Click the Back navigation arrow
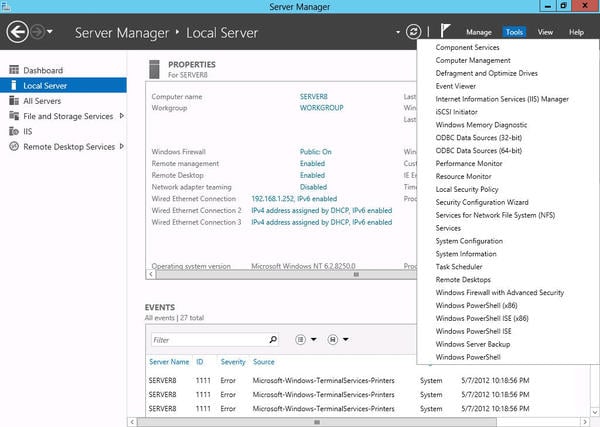This screenshot has width=600, height=427. coord(17,32)
